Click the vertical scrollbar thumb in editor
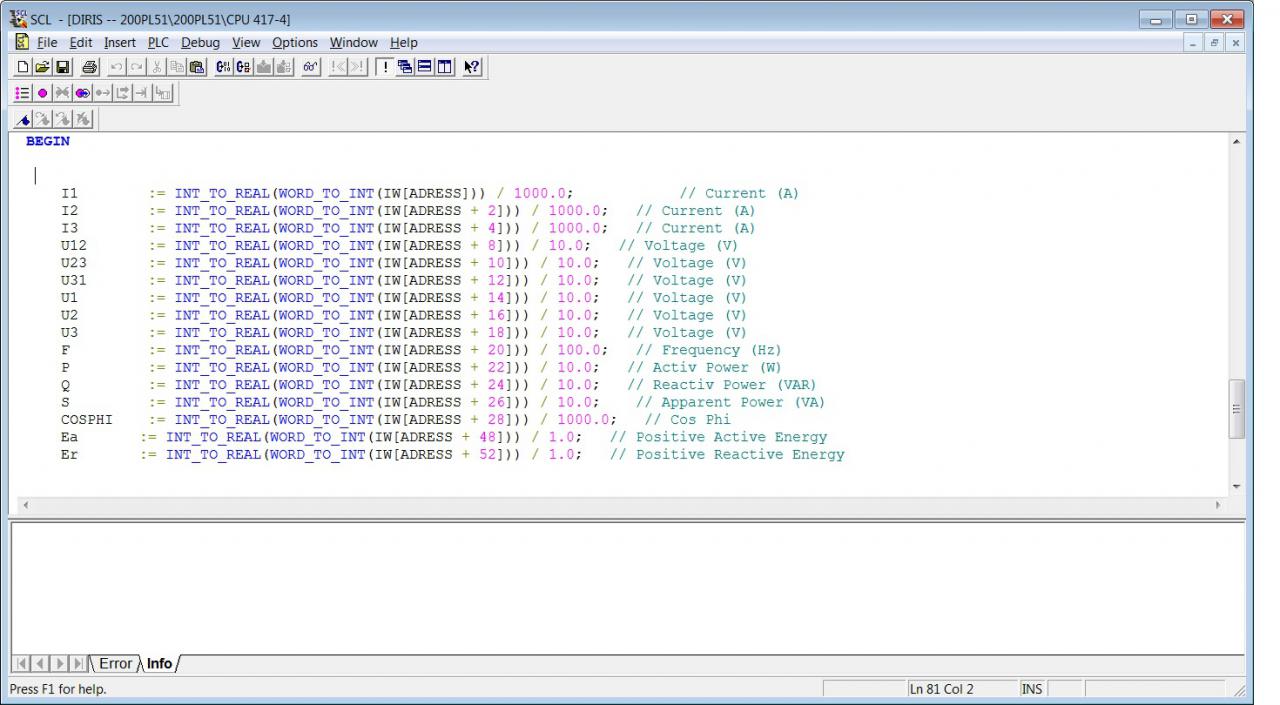This screenshot has width=1280, height=705. tap(1237, 408)
